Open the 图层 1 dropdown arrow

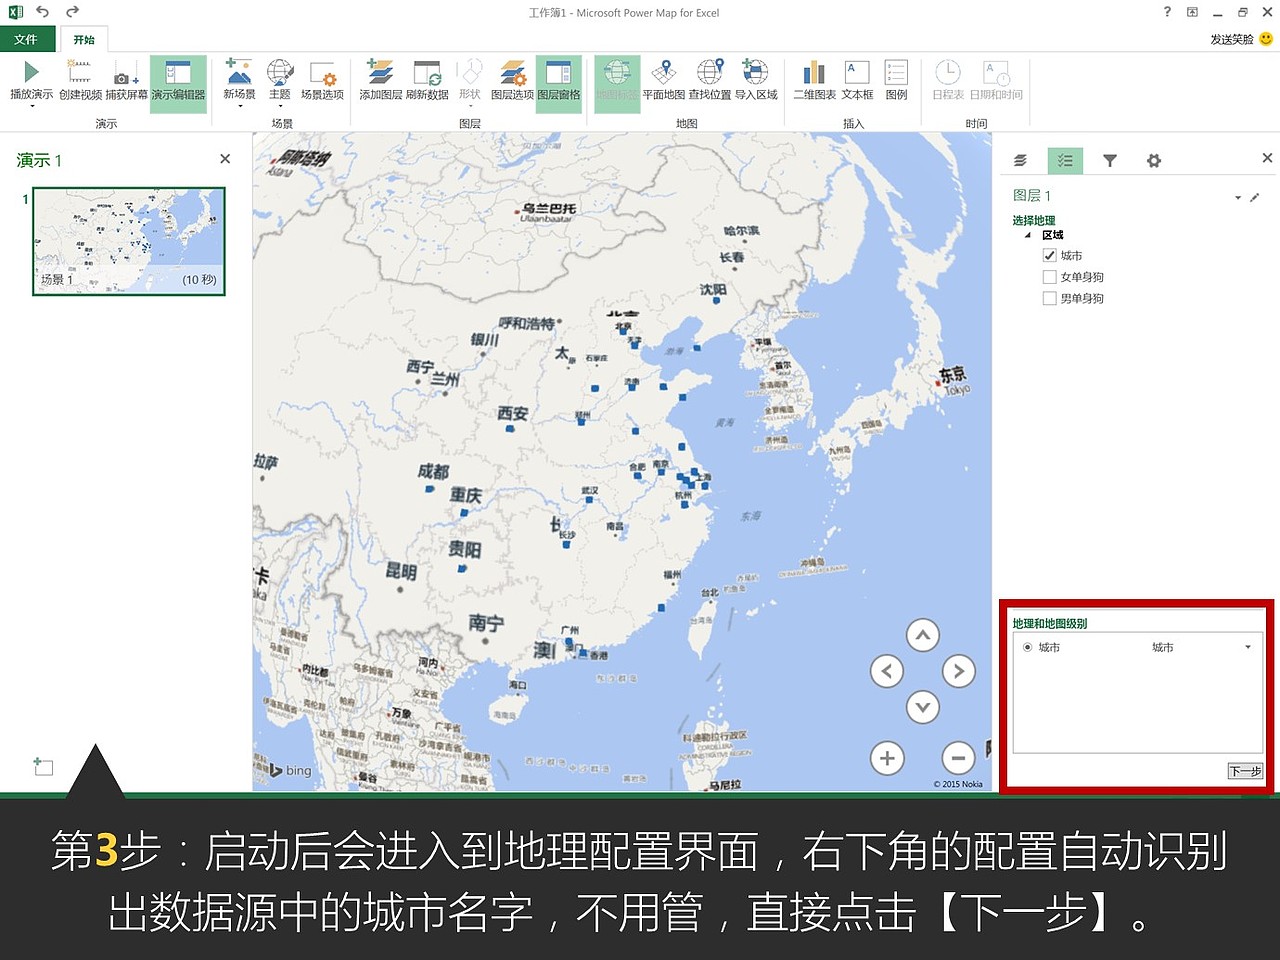pos(1237,197)
